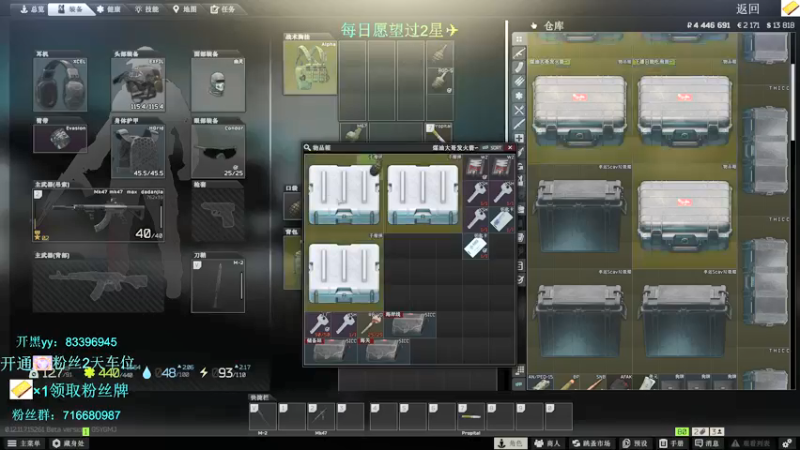Select the 装备 gear tab
The height and width of the screenshot is (450, 800).
71,9
